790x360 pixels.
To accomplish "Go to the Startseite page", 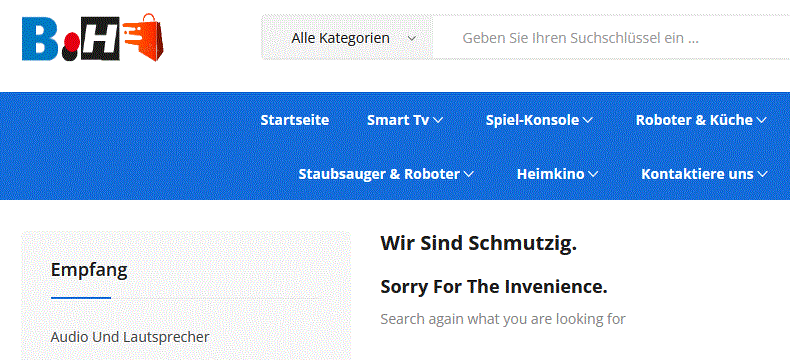I will [295, 120].
